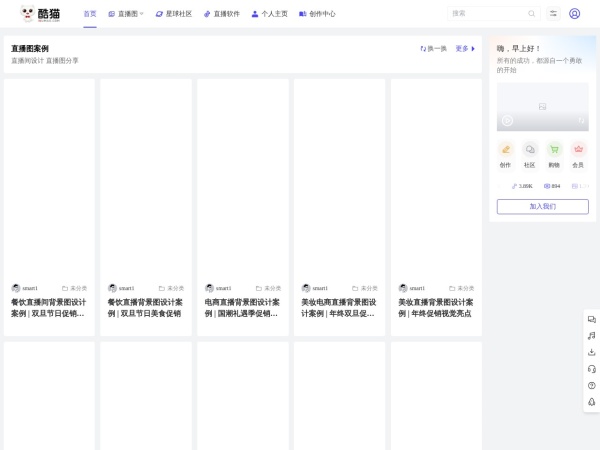
Task: Click the music note icon in floating bar
Action: 591,336
